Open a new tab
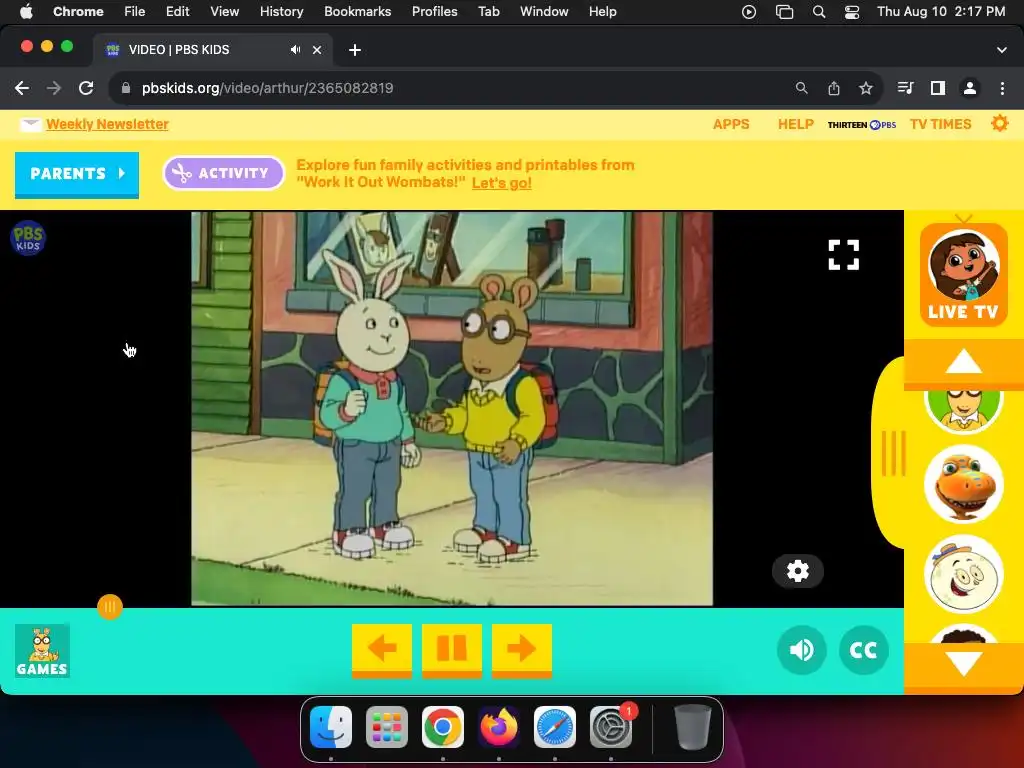 pyautogui.click(x=355, y=50)
